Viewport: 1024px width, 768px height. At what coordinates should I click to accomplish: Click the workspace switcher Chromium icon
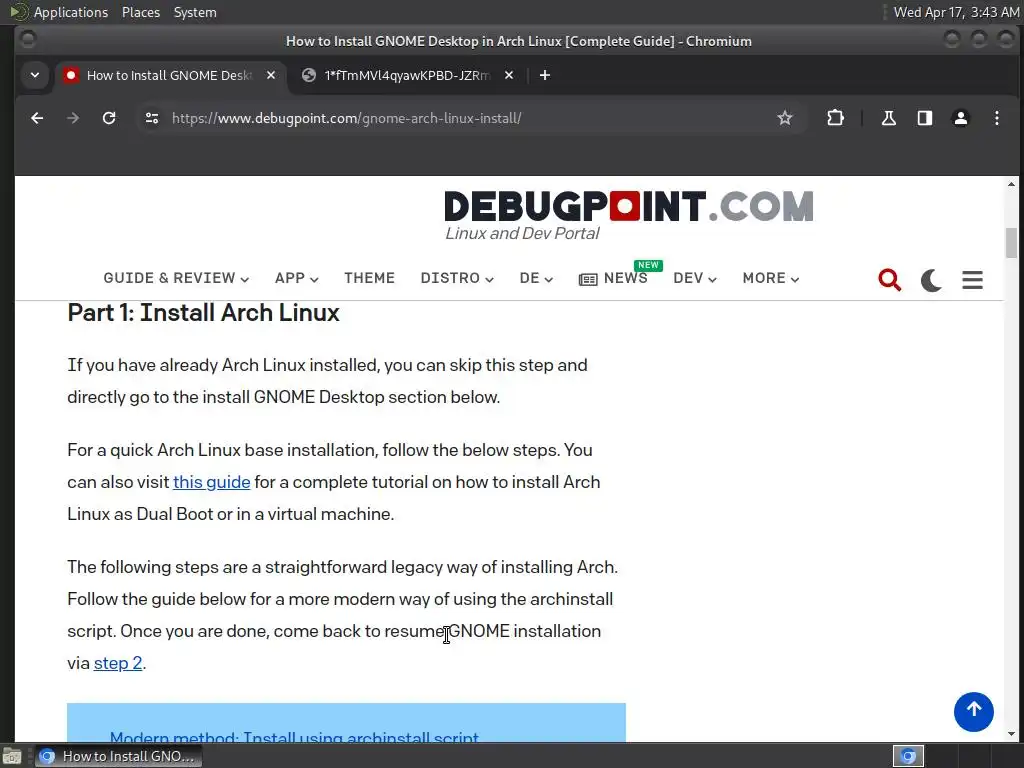coord(908,756)
